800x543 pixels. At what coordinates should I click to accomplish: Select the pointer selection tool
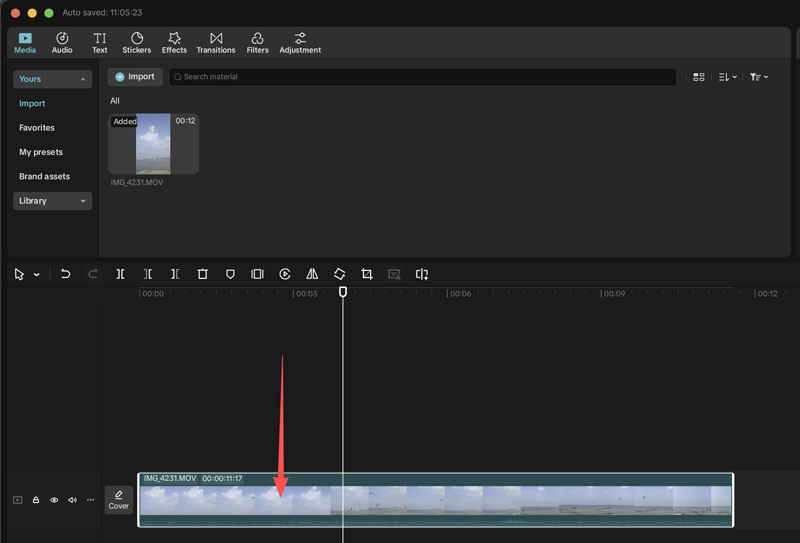(19, 275)
